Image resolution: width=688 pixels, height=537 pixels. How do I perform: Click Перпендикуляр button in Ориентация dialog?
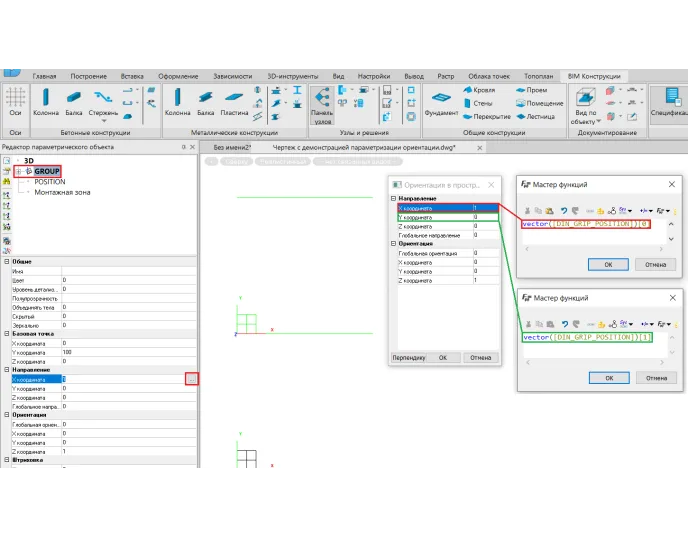pos(408,358)
